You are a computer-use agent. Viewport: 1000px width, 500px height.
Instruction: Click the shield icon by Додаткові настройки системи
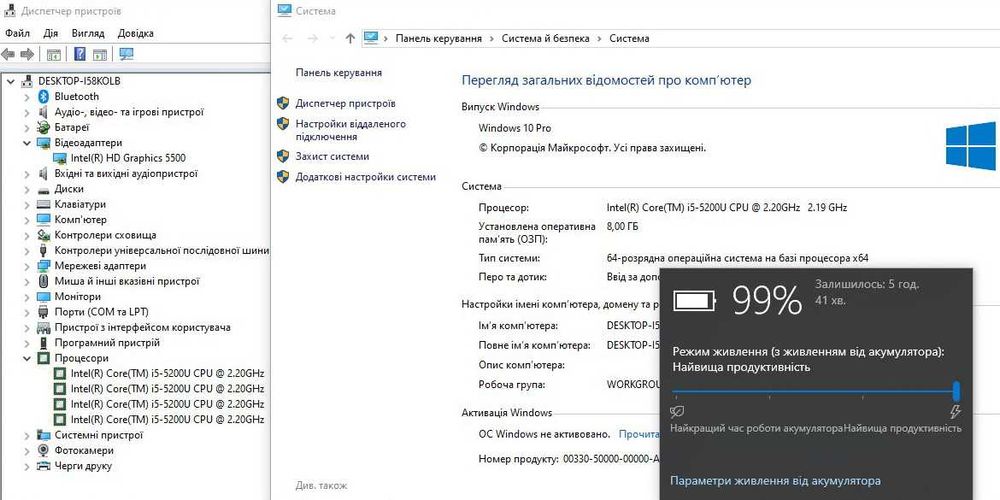pyautogui.click(x=283, y=177)
